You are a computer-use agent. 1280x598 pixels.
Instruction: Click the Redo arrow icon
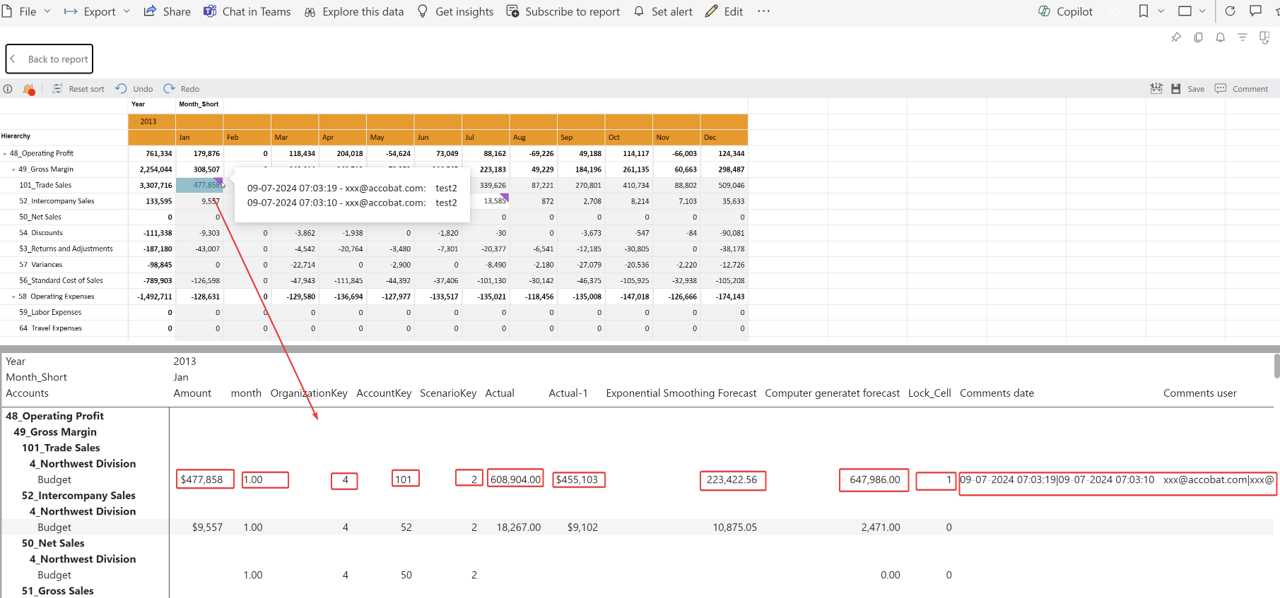169,89
